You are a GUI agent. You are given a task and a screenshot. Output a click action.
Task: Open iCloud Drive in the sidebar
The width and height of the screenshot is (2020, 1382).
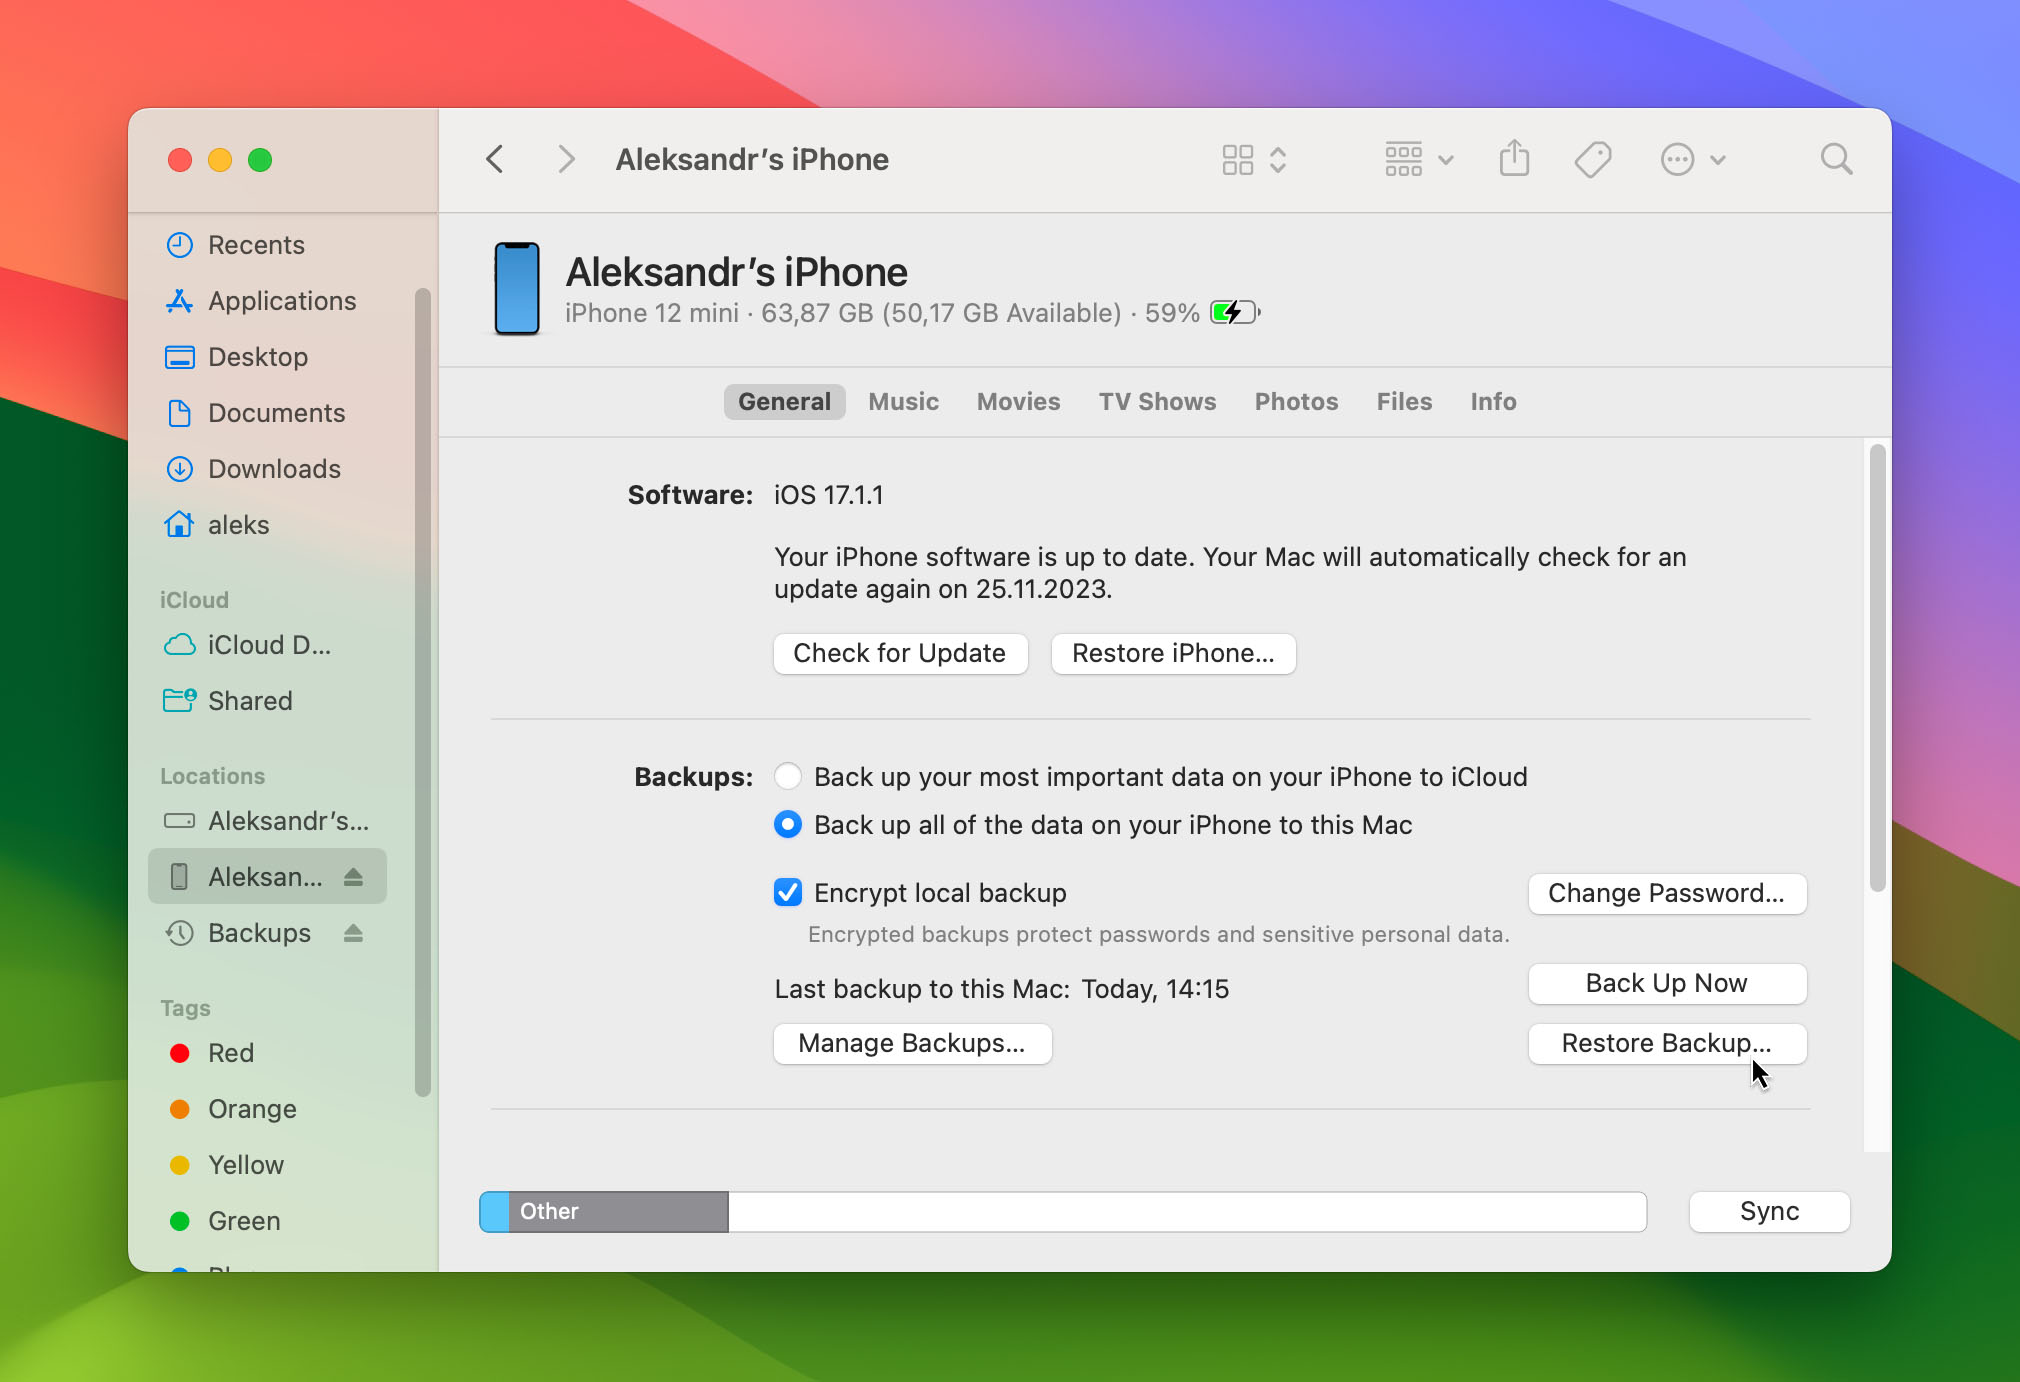(267, 645)
